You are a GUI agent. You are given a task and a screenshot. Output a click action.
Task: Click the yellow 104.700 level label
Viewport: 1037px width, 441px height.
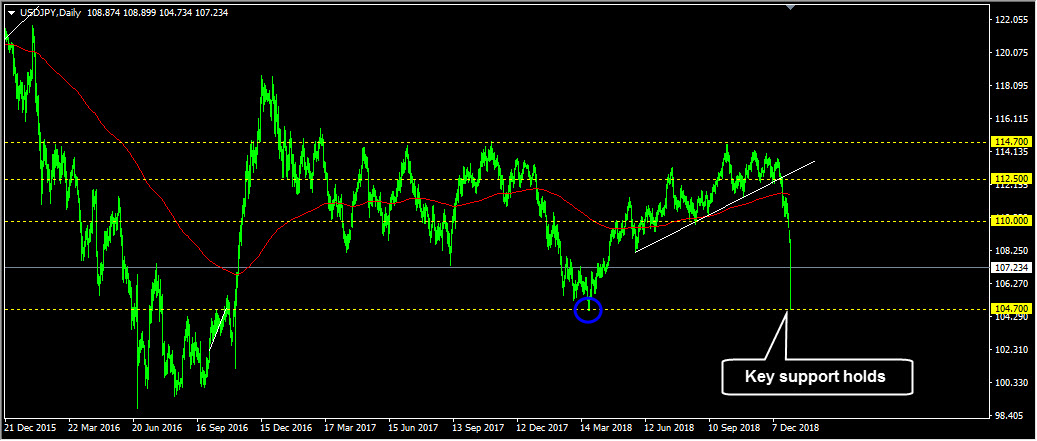1011,309
